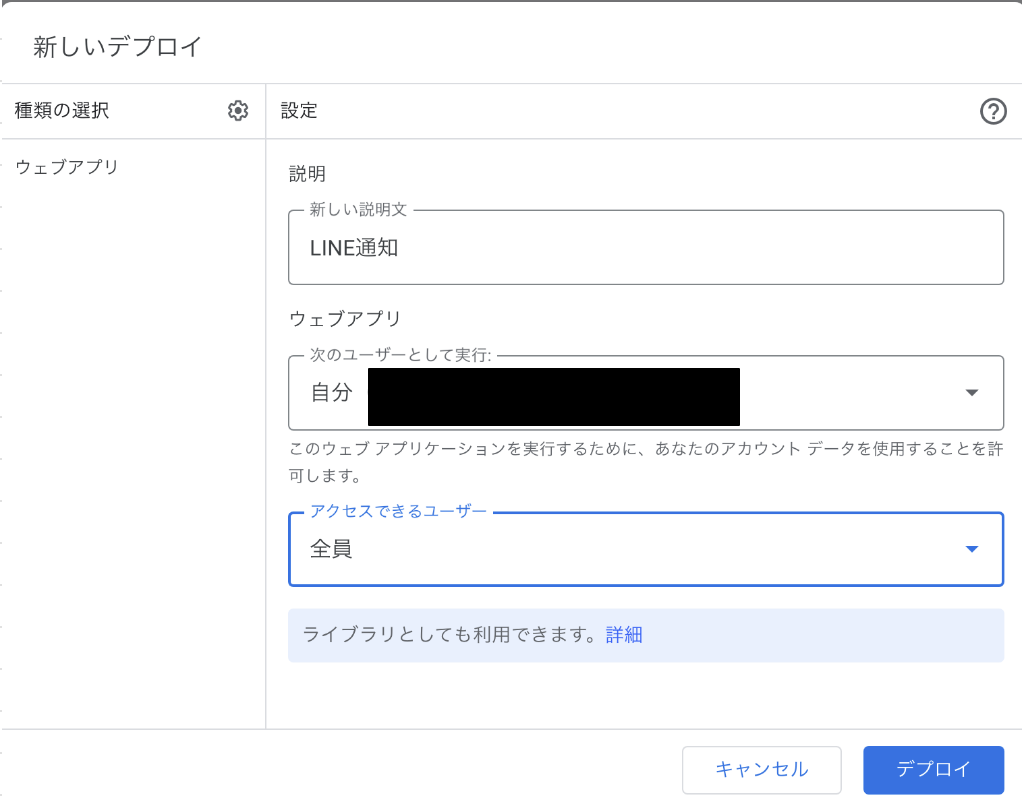Click the gear icon beside 種類の選択
The image size is (1022, 800).
(x=238, y=111)
